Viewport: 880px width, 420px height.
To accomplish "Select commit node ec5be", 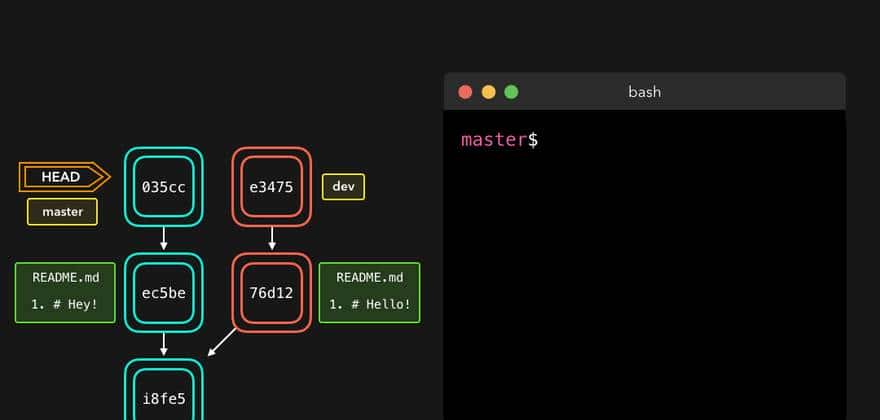I will coord(163,292).
